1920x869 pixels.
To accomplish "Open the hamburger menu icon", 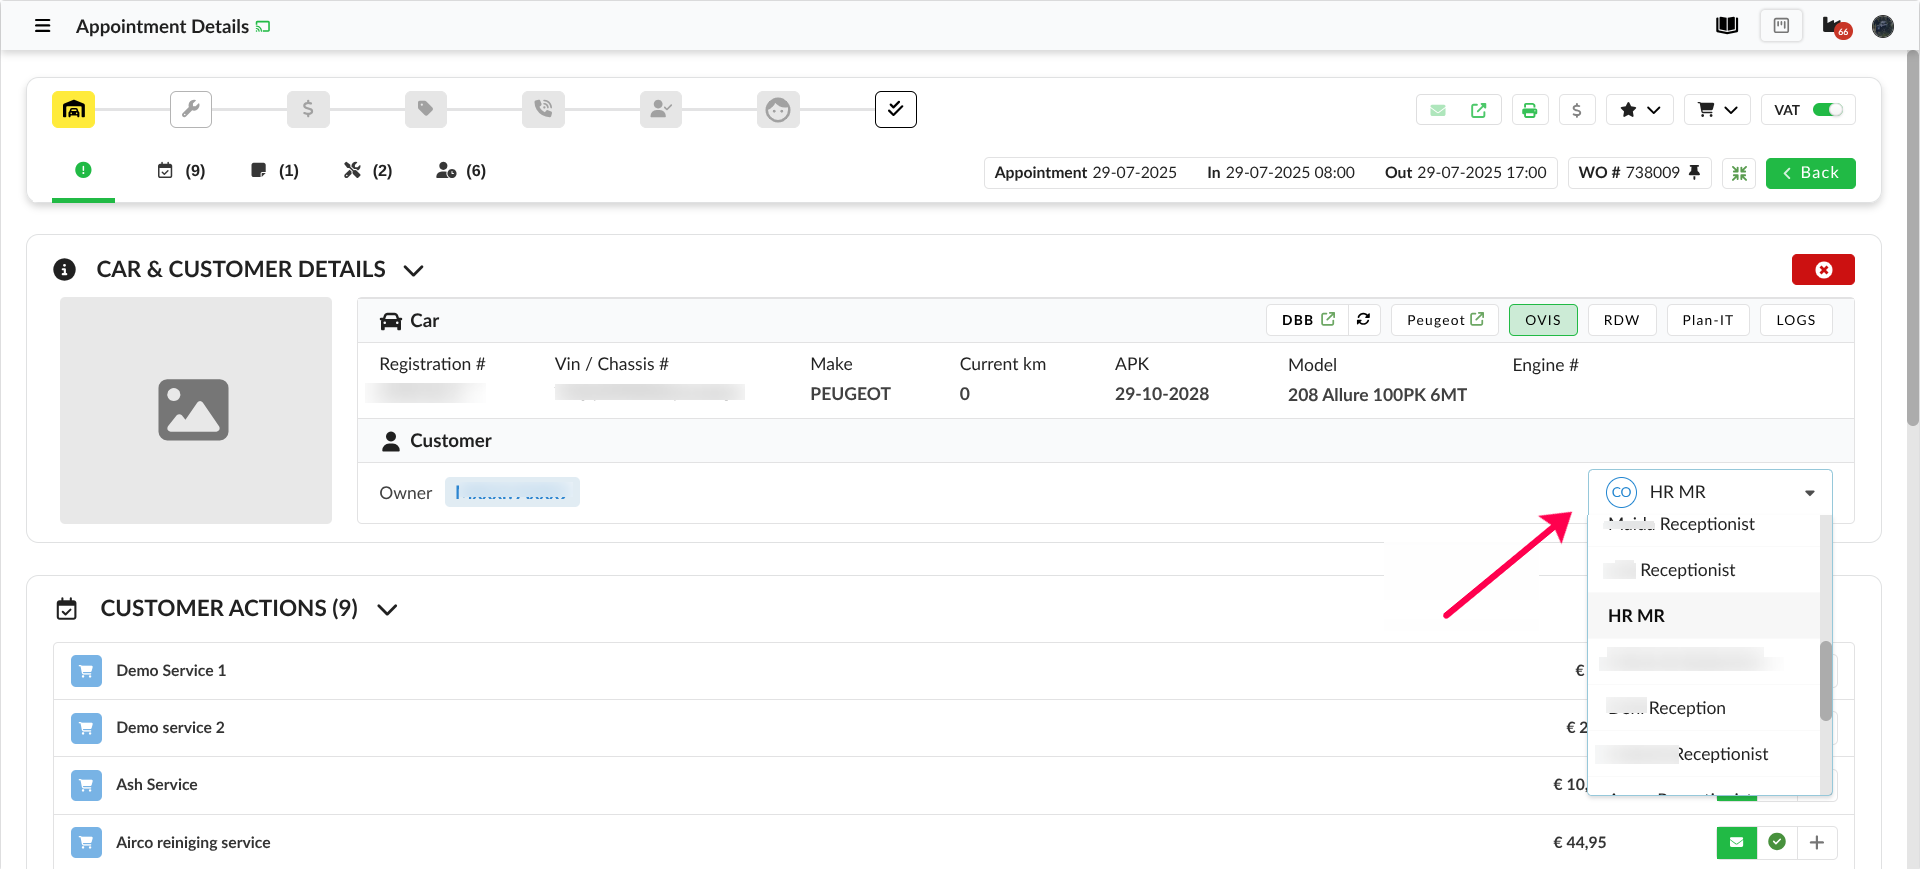I will [42, 26].
